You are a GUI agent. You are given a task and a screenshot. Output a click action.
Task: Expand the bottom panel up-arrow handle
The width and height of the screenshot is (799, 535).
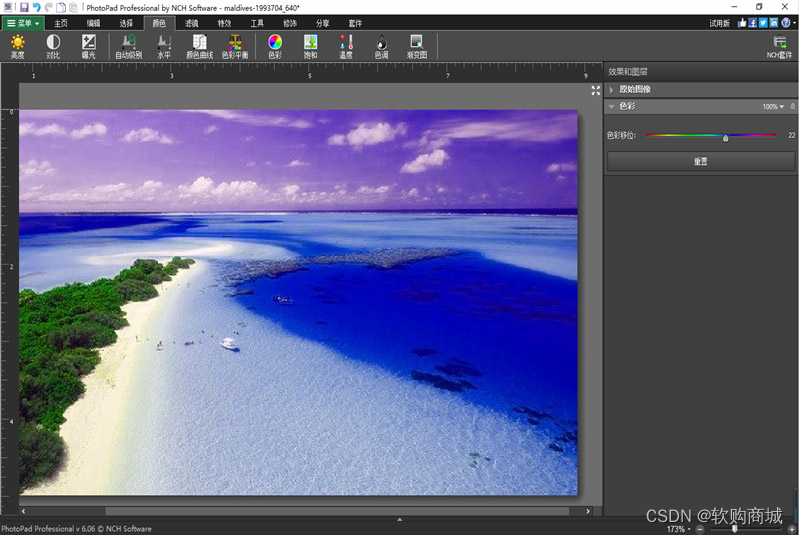pos(400,519)
